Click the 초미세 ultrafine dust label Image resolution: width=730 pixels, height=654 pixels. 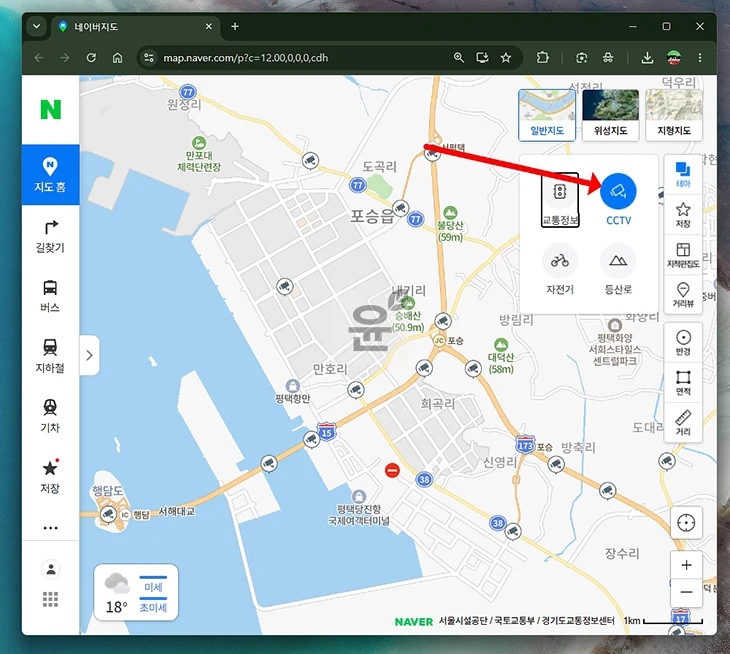click(x=153, y=607)
